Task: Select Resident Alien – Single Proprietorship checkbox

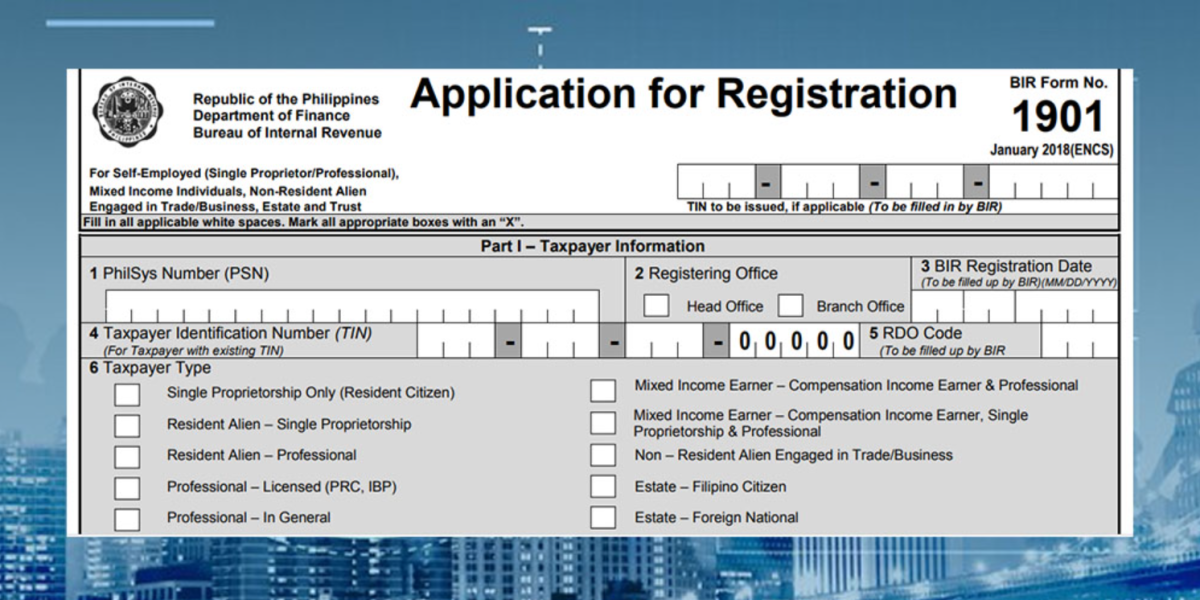Action: pos(127,425)
